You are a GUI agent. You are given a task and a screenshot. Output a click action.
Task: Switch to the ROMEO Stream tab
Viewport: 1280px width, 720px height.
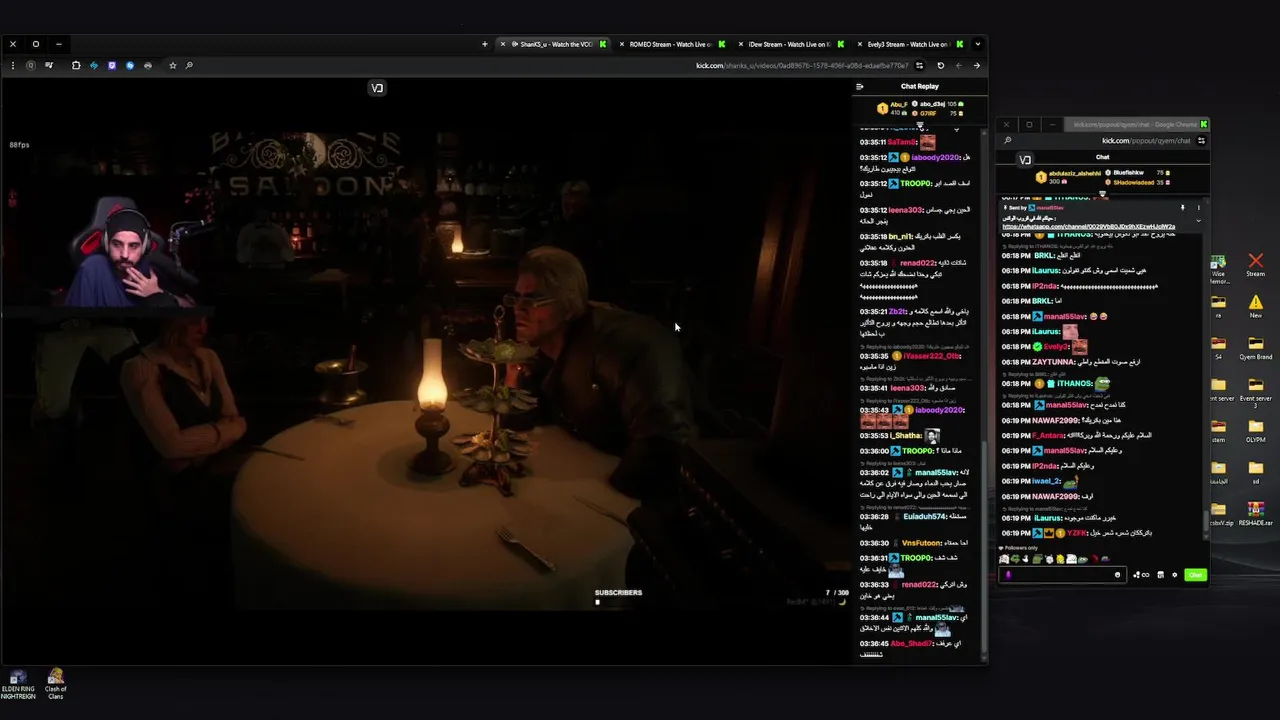click(671, 44)
